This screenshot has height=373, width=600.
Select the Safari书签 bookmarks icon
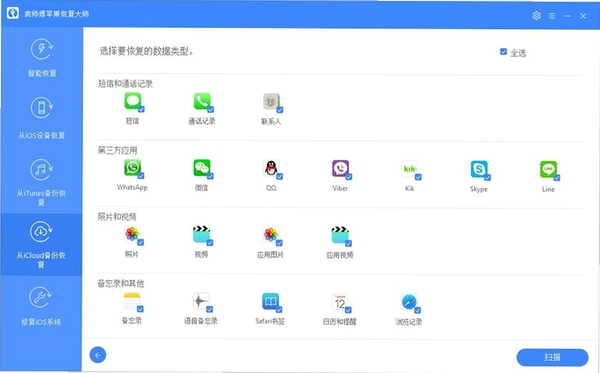271,301
